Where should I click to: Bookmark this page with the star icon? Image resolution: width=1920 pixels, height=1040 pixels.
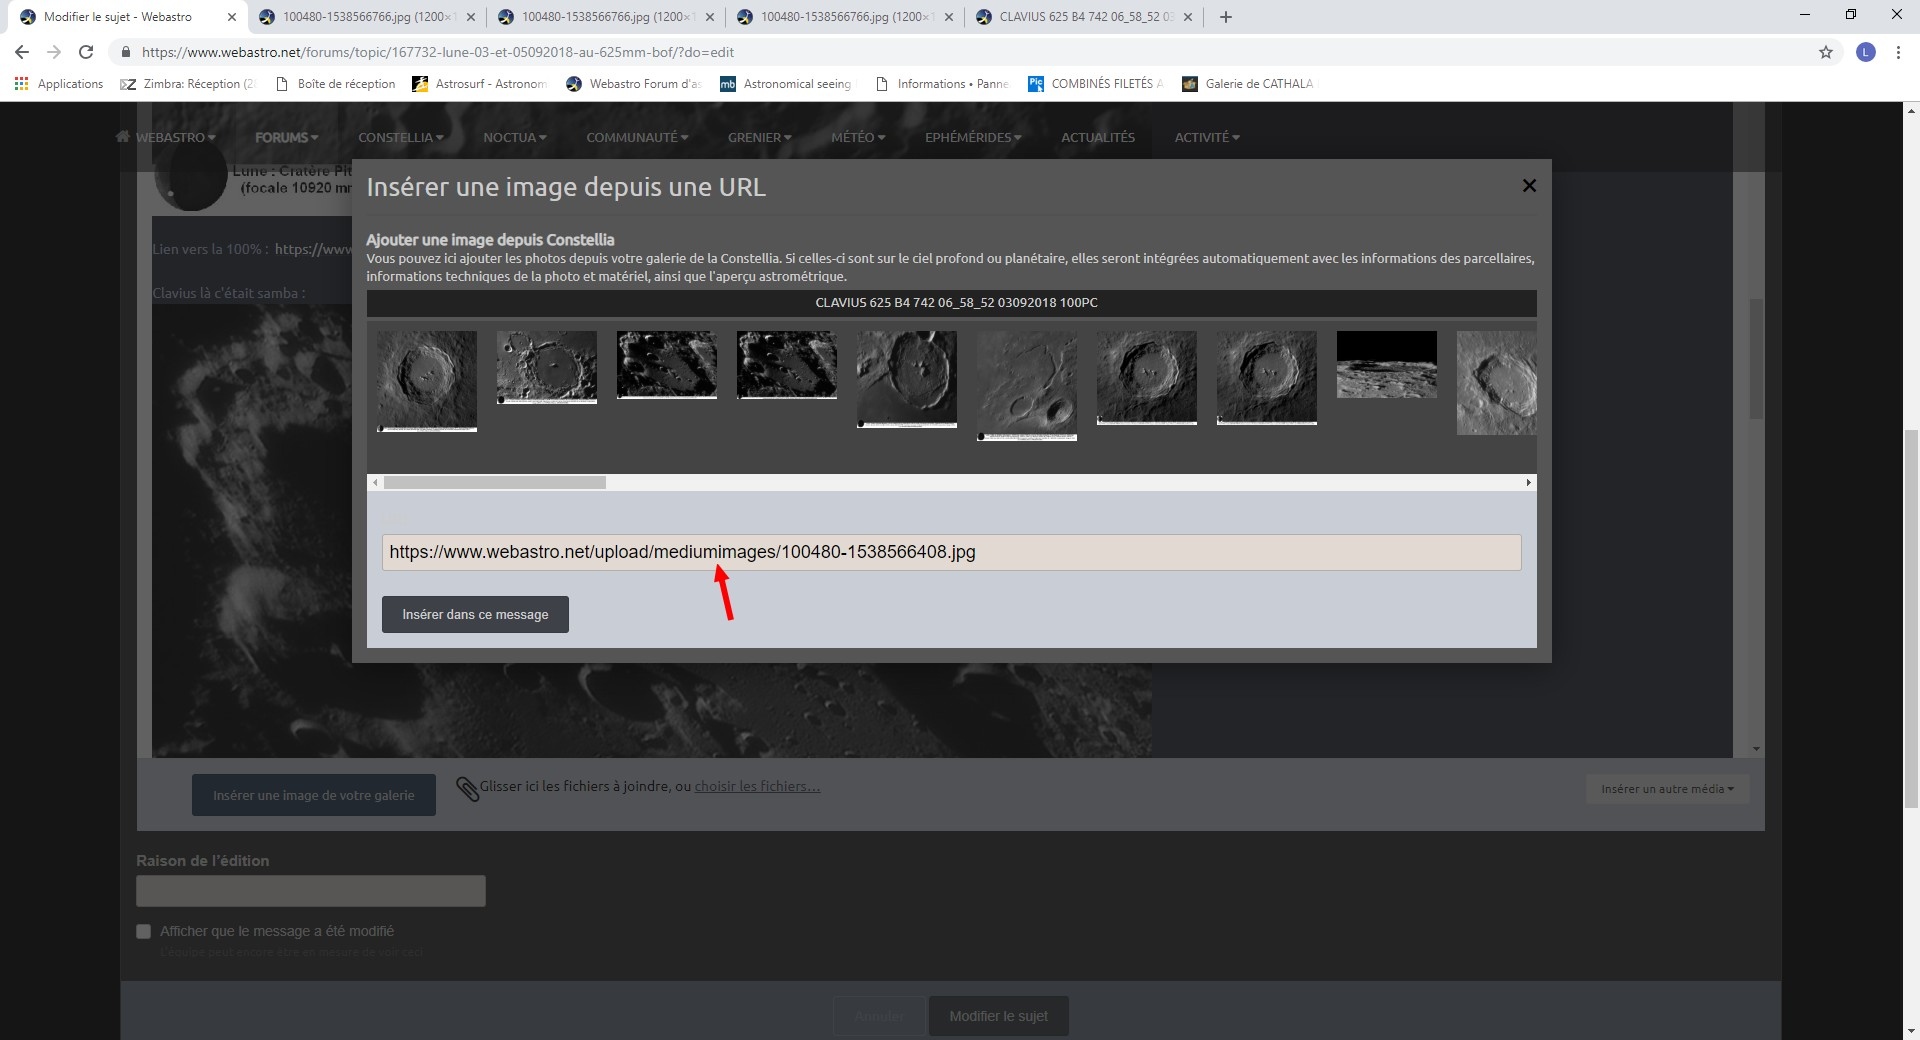click(1826, 52)
